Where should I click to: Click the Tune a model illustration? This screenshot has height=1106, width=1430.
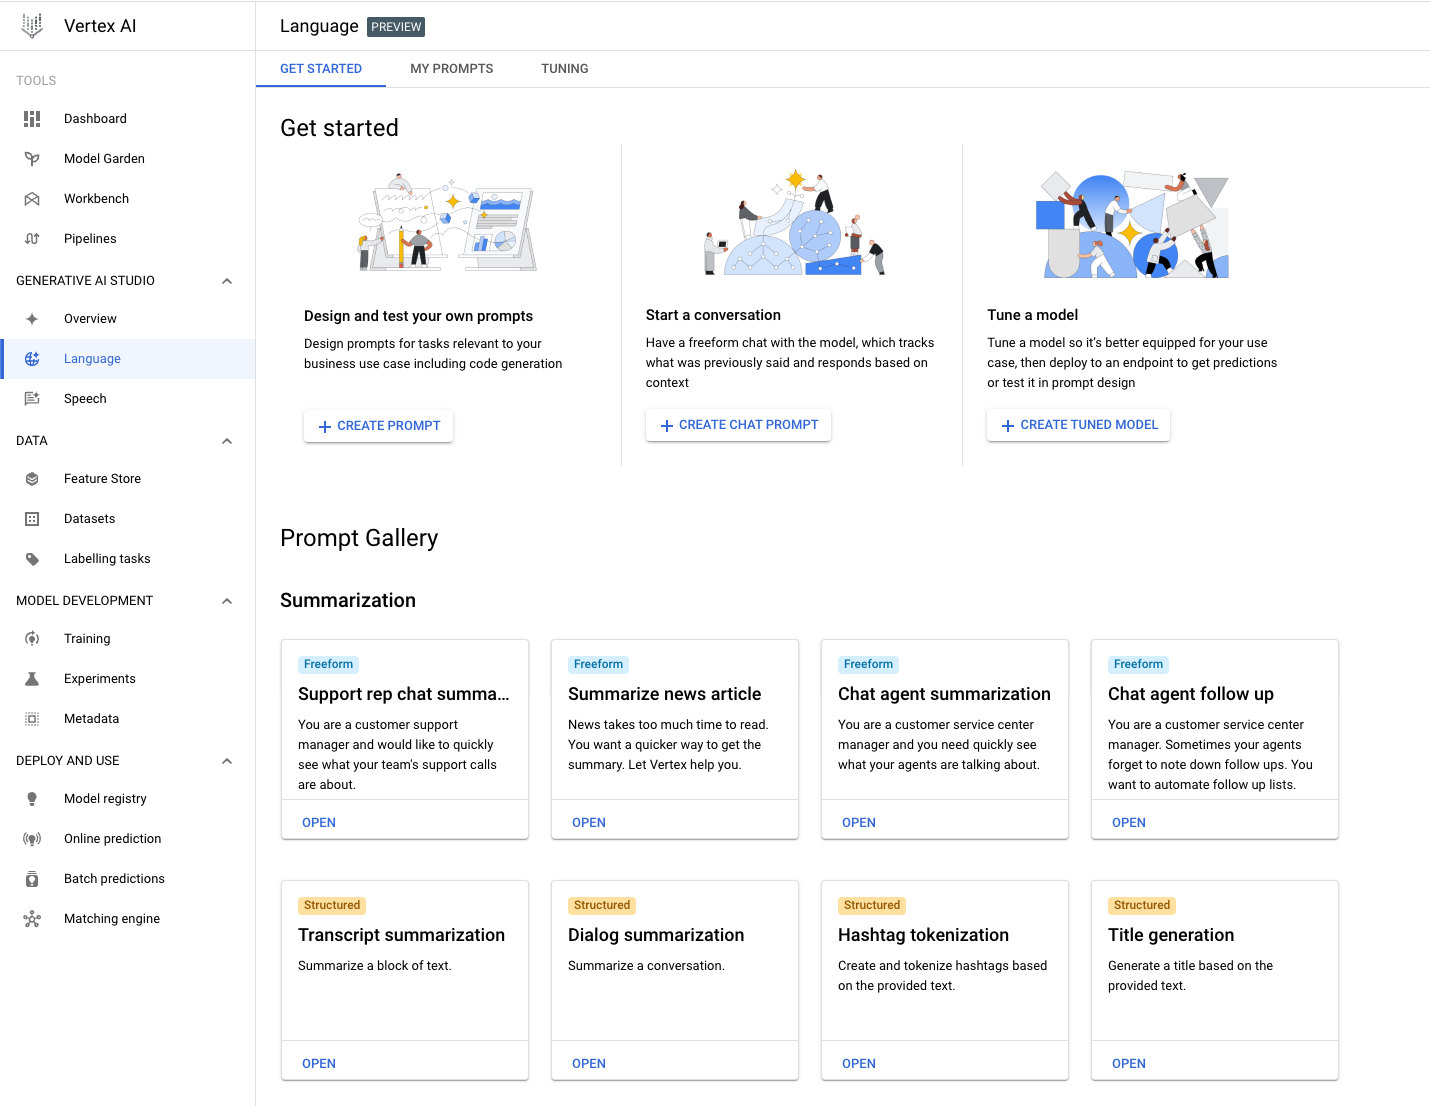[1132, 224]
